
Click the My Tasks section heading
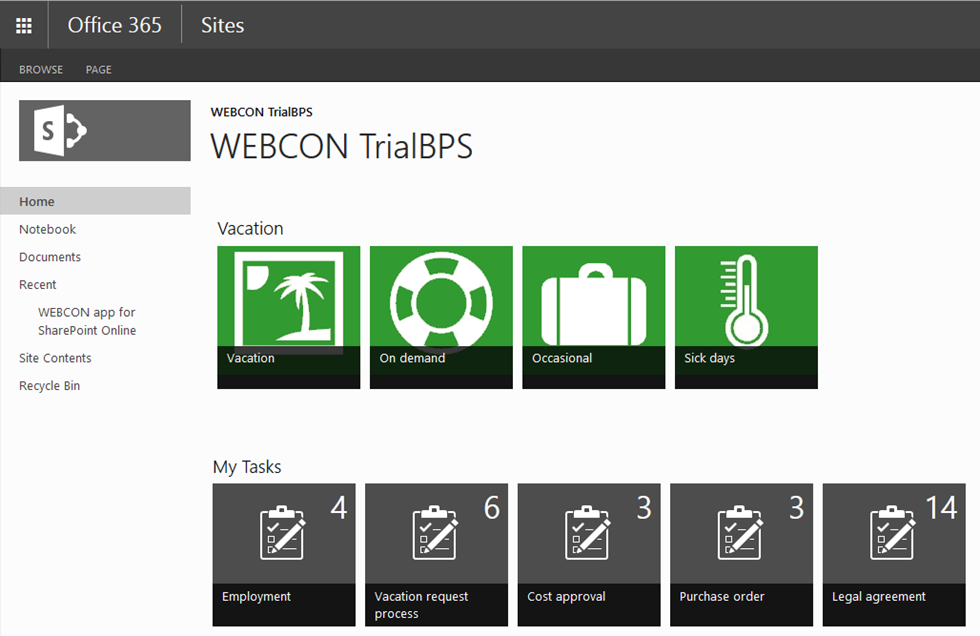point(247,467)
